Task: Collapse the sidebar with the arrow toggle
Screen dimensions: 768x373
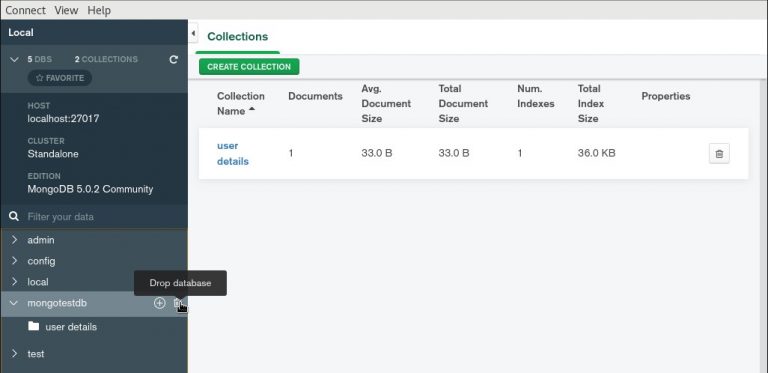Action: 193,33
